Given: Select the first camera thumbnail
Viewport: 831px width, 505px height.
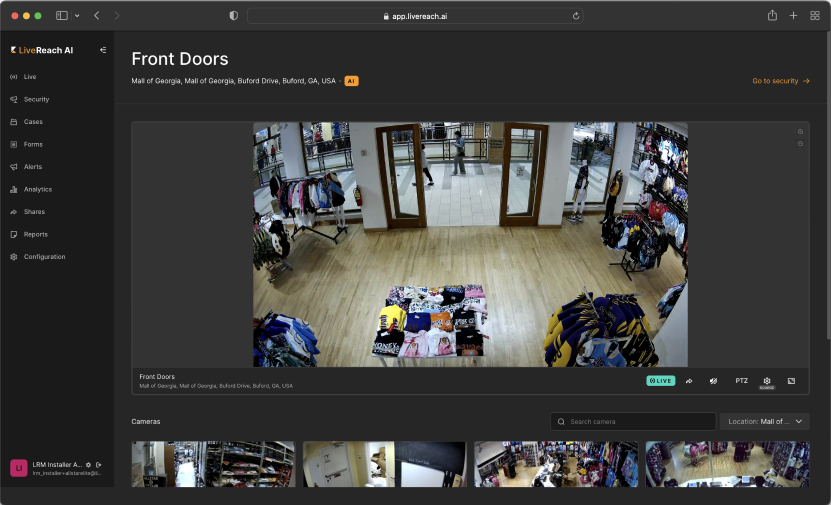Looking at the screenshot, I should click(x=213, y=464).
